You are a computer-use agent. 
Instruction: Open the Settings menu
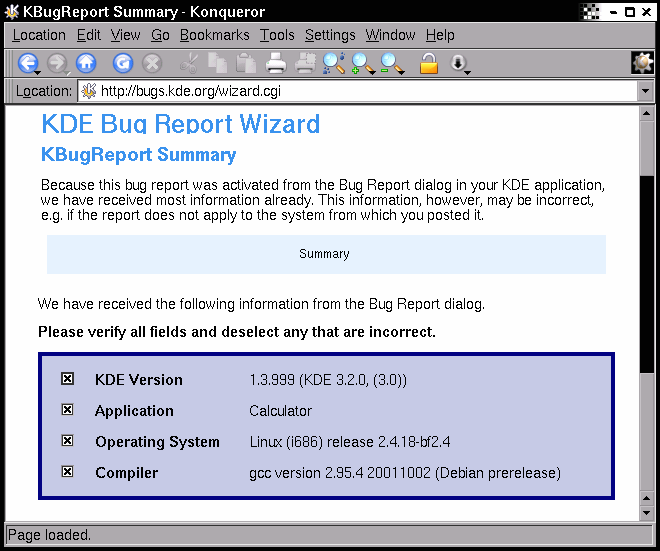tap(330, 35)
